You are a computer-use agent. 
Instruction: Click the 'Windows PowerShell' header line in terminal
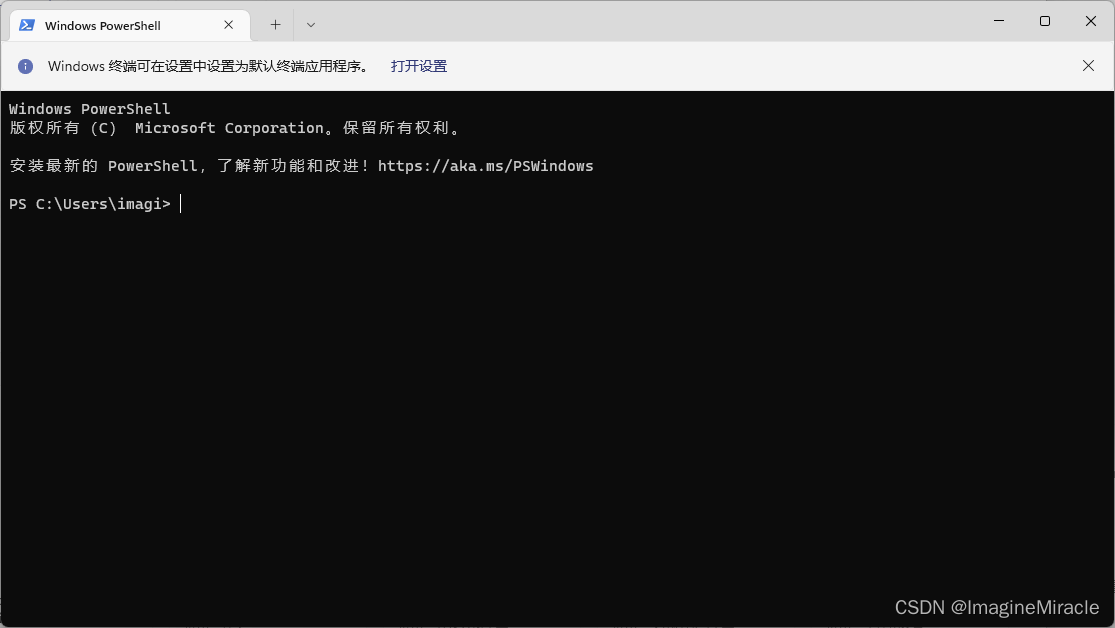(90, 109)
